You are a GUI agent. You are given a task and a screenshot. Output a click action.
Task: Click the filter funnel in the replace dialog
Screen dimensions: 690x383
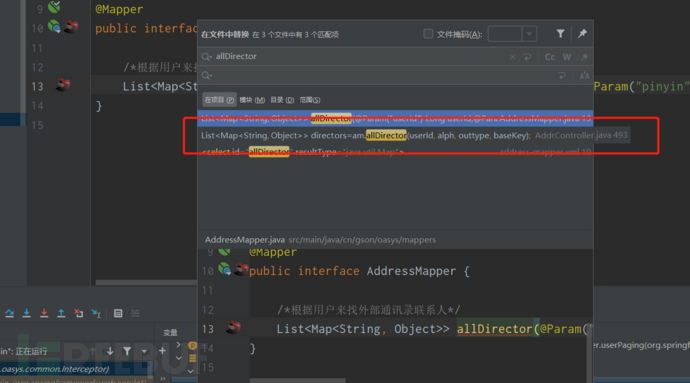[x=560, y=33]
